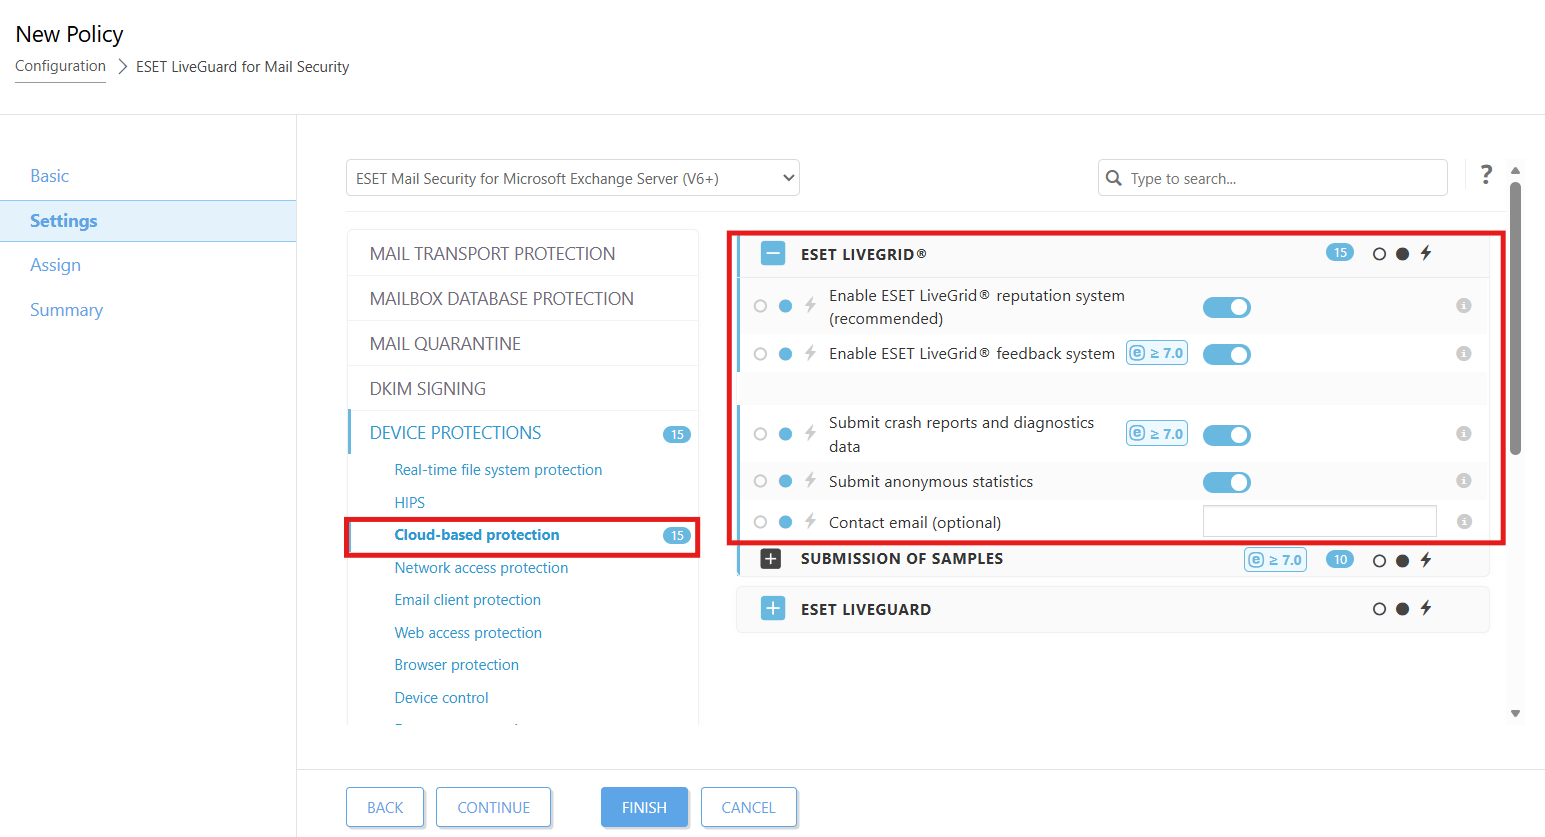The image size is (1545, 837).
Task: Click the apply filled-dot icon in ESET LiveGuard header
Action: pyautogui.click(x=1402, y=609)
